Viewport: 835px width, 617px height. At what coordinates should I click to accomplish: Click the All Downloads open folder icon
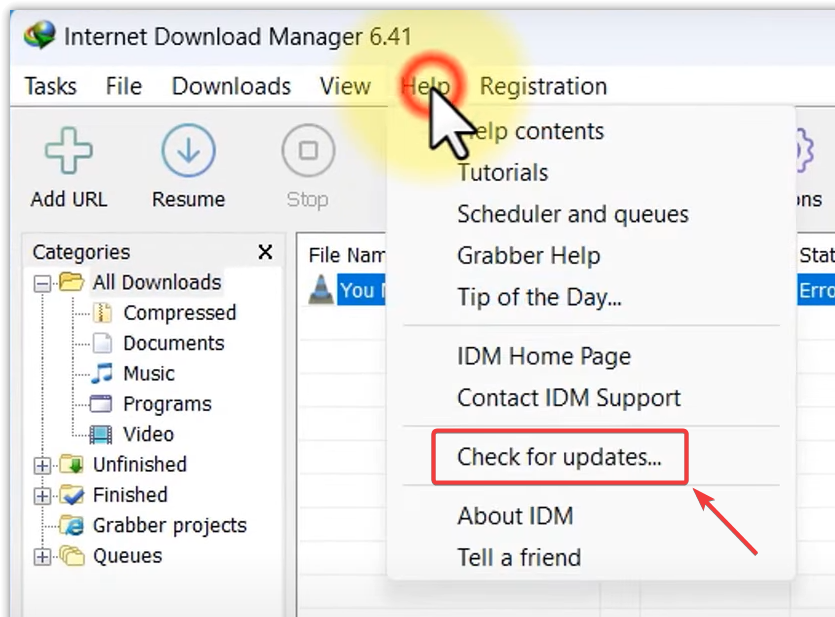pyautogui.click(x=71, y=282)
